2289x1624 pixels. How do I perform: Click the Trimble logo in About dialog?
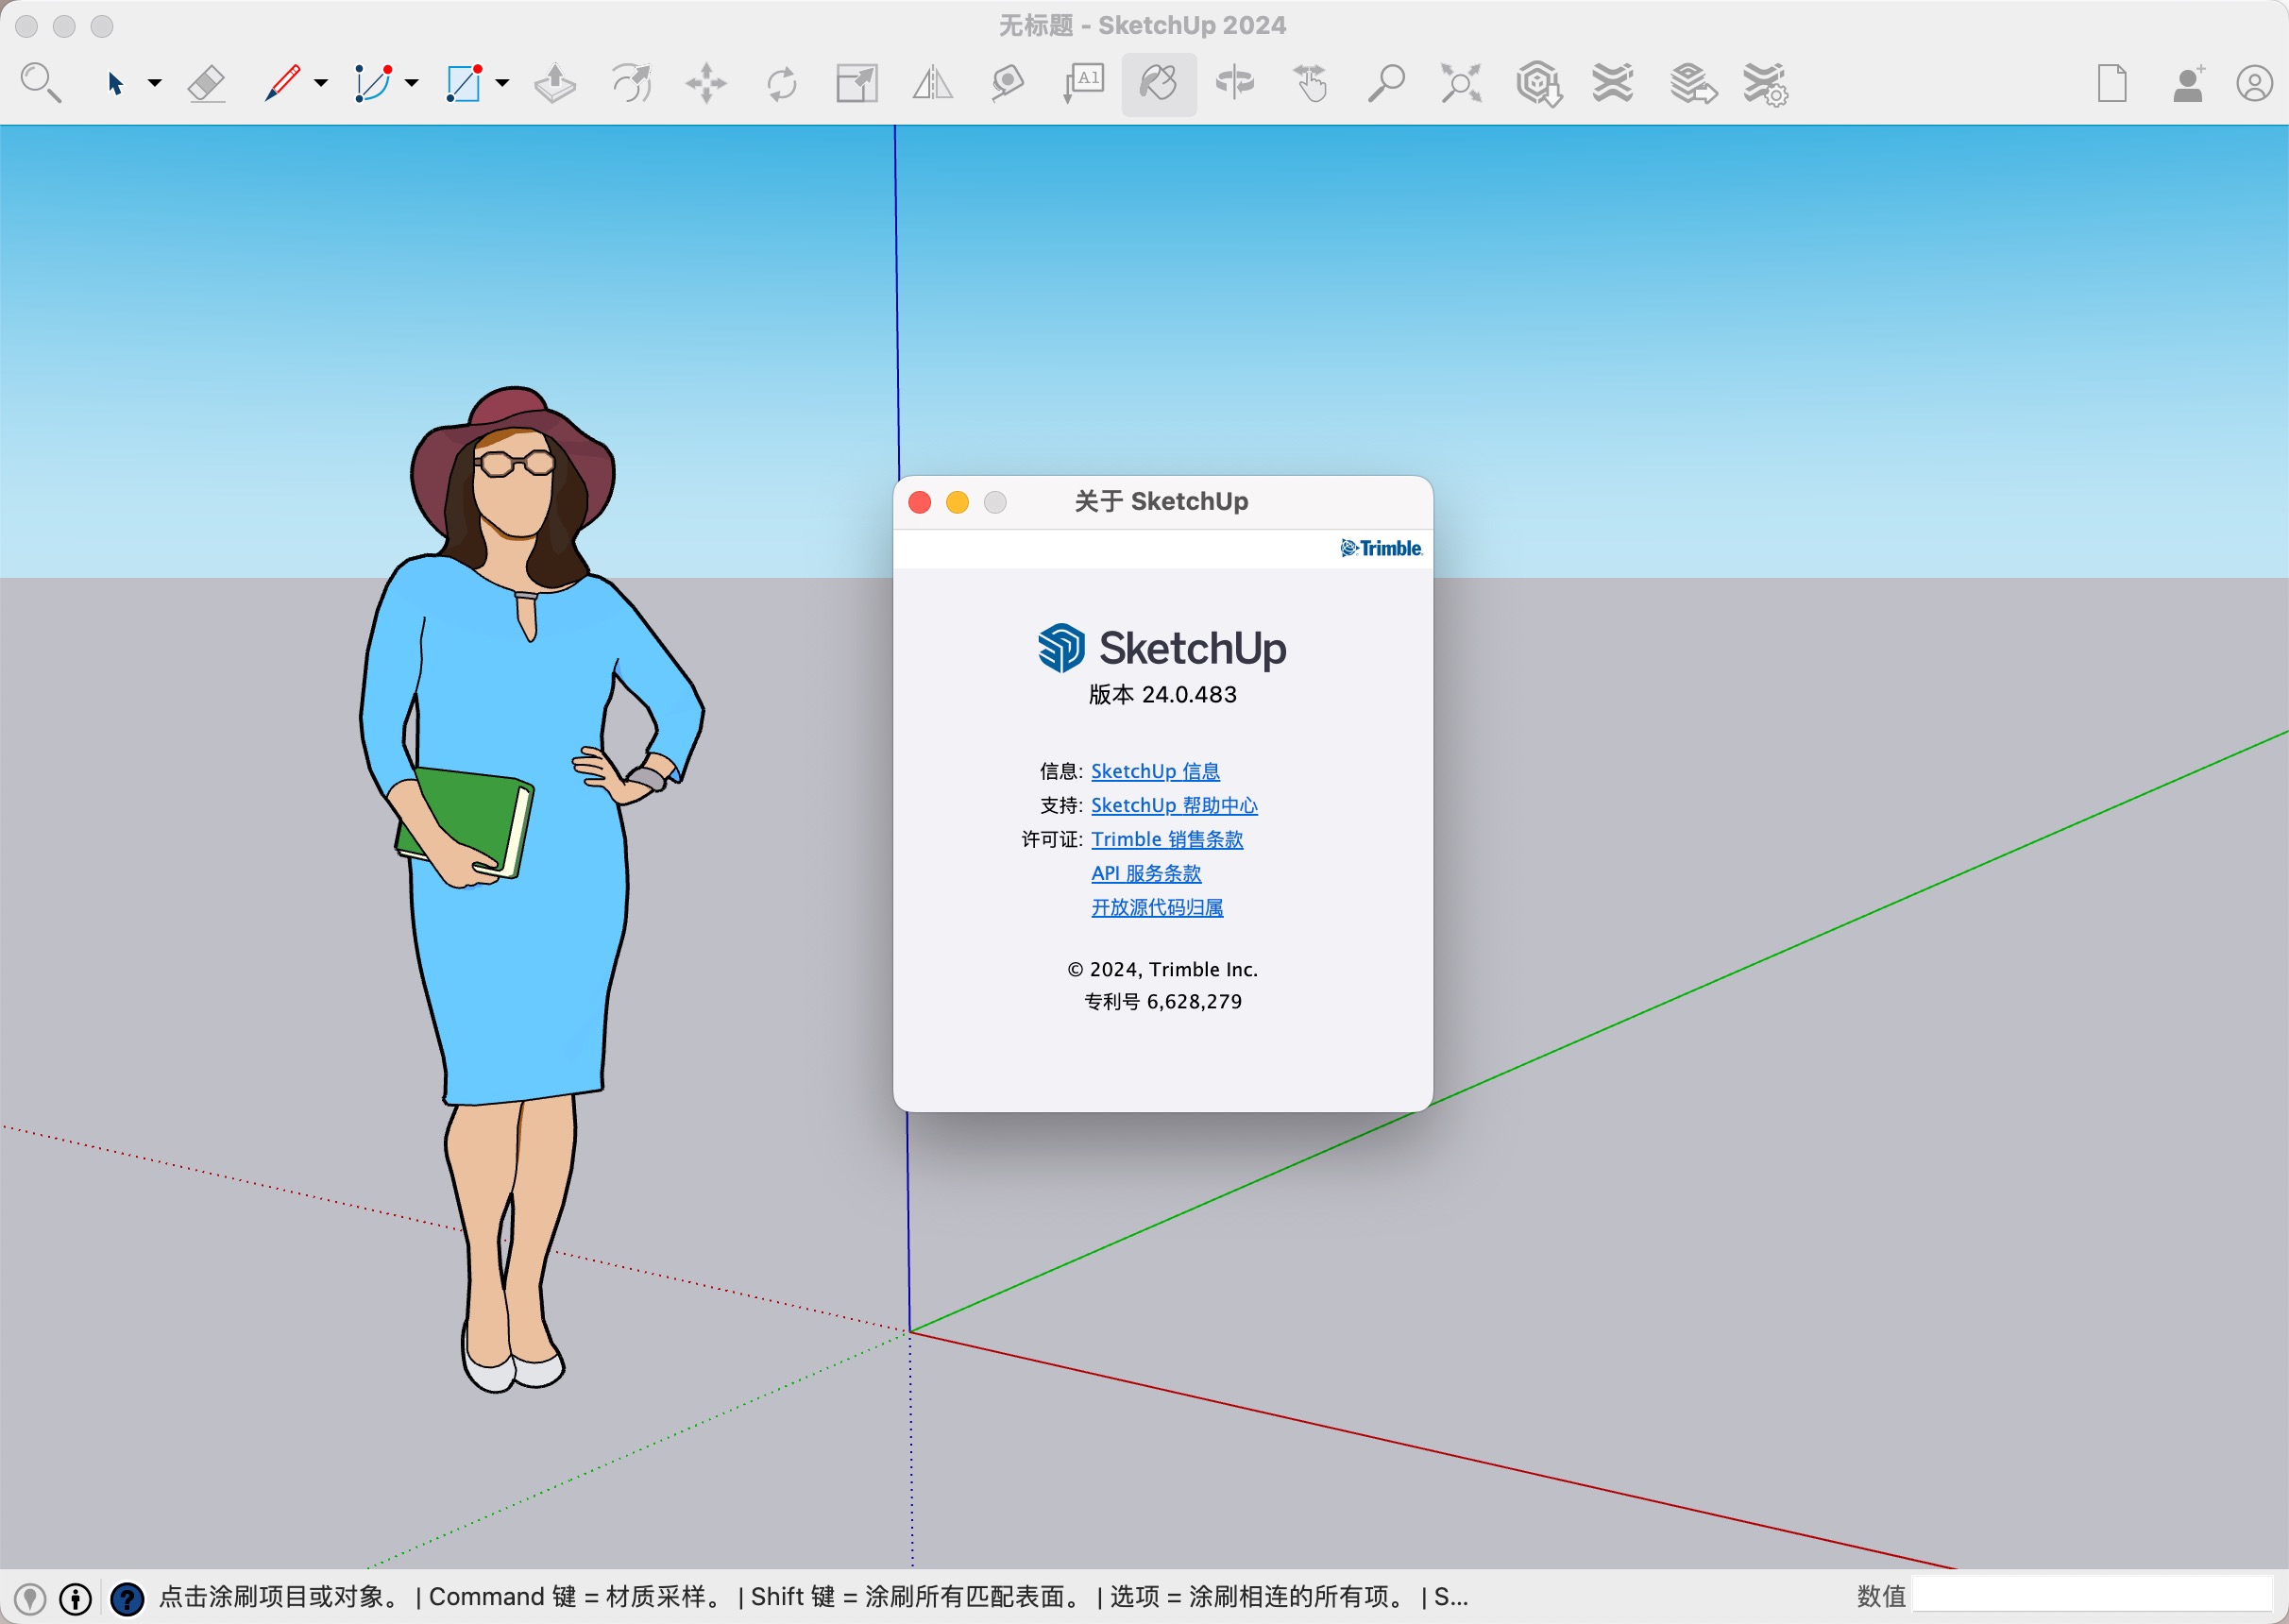(1381, 548)
